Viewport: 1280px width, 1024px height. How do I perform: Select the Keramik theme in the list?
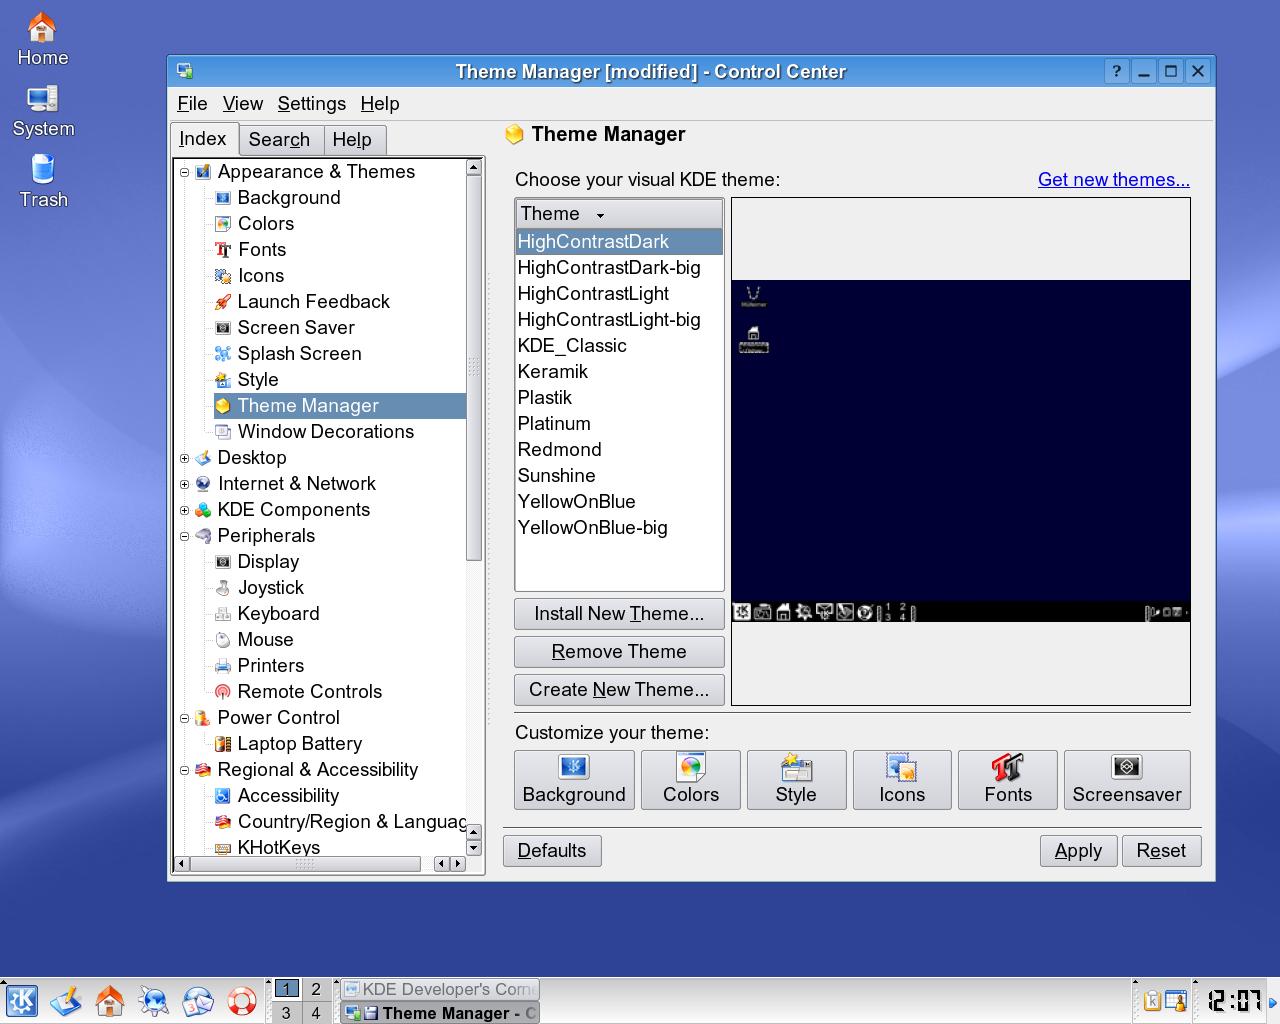(619, 372)
